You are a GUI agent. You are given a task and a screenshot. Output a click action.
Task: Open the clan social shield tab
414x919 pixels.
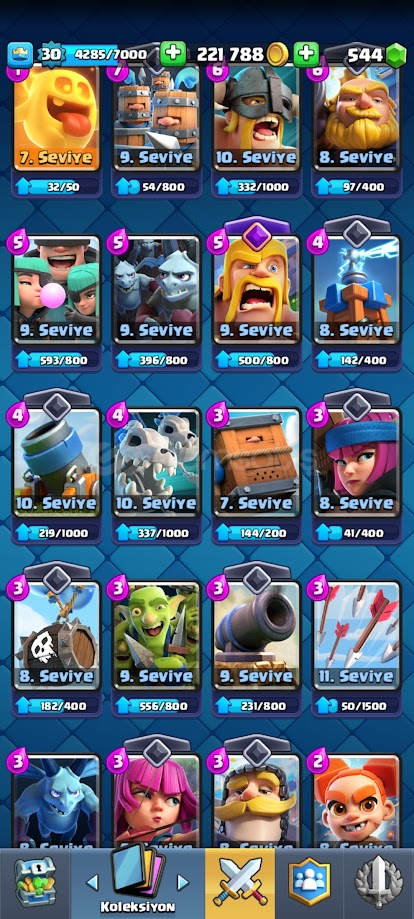(x=310, y=883)
